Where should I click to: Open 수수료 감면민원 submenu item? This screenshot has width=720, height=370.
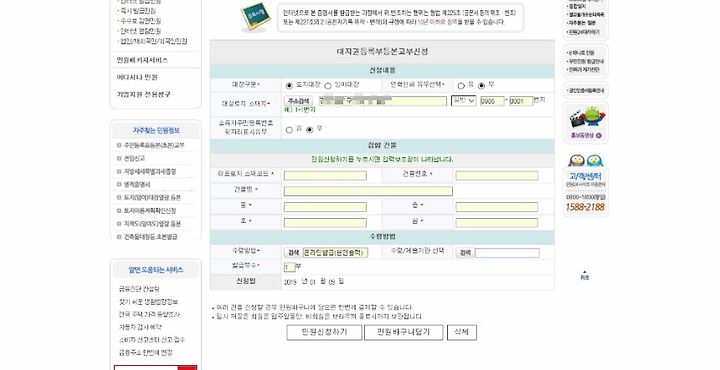140,21
